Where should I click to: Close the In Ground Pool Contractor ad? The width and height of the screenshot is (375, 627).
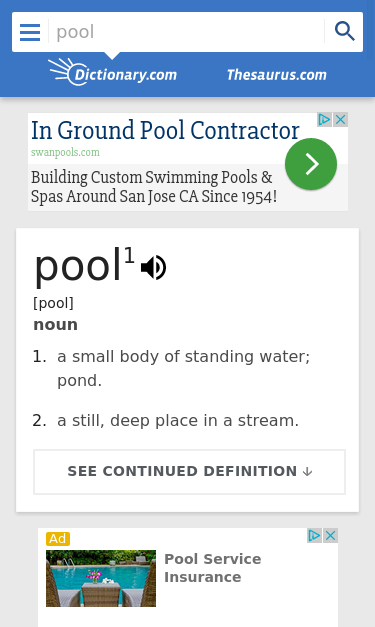coord(341,120)
